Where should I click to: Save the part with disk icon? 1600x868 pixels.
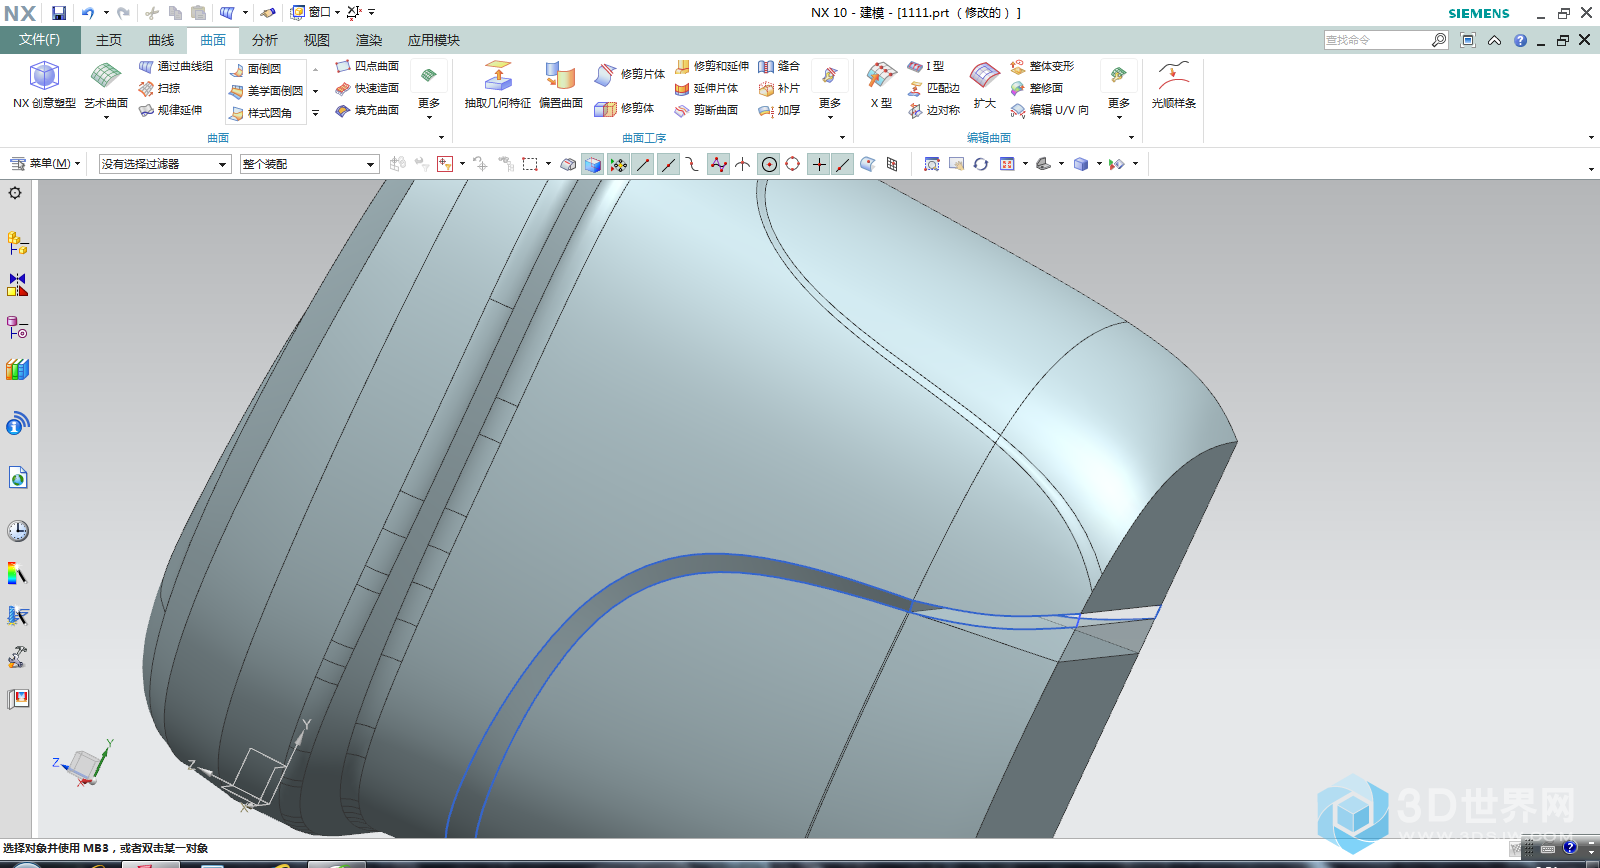point(59,13)
